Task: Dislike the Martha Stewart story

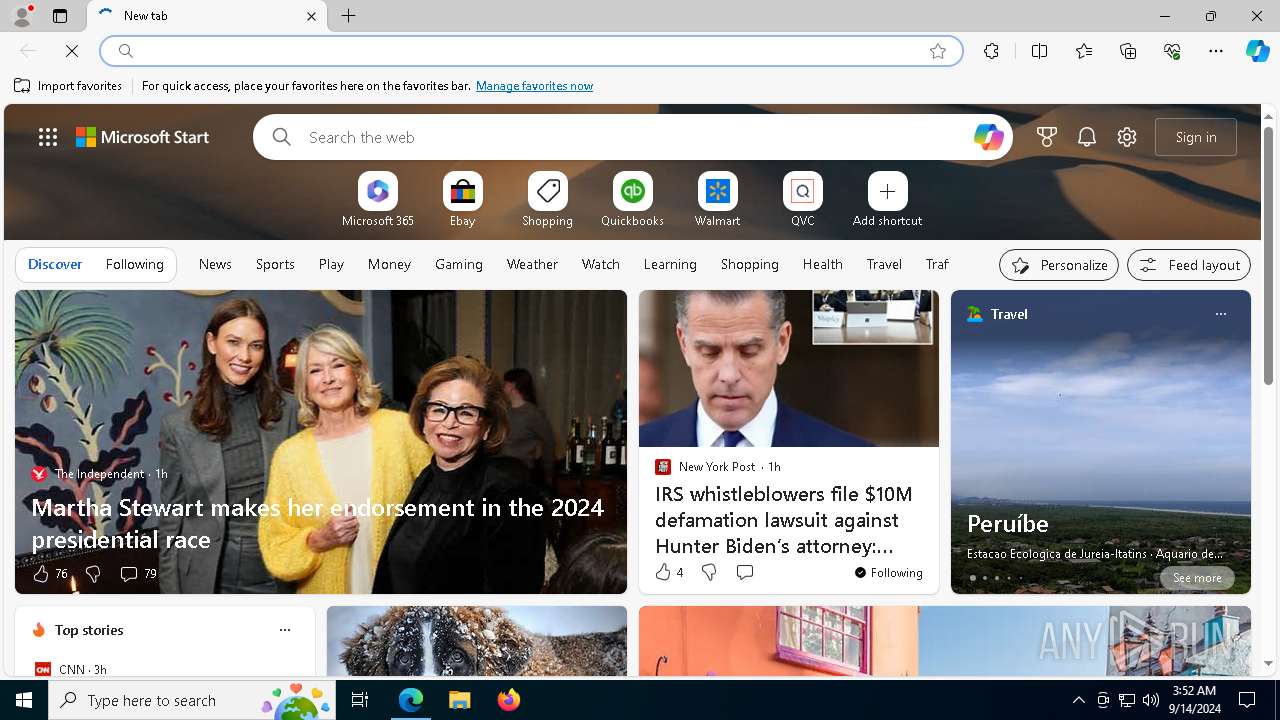Action: click(x=93, y=574)
